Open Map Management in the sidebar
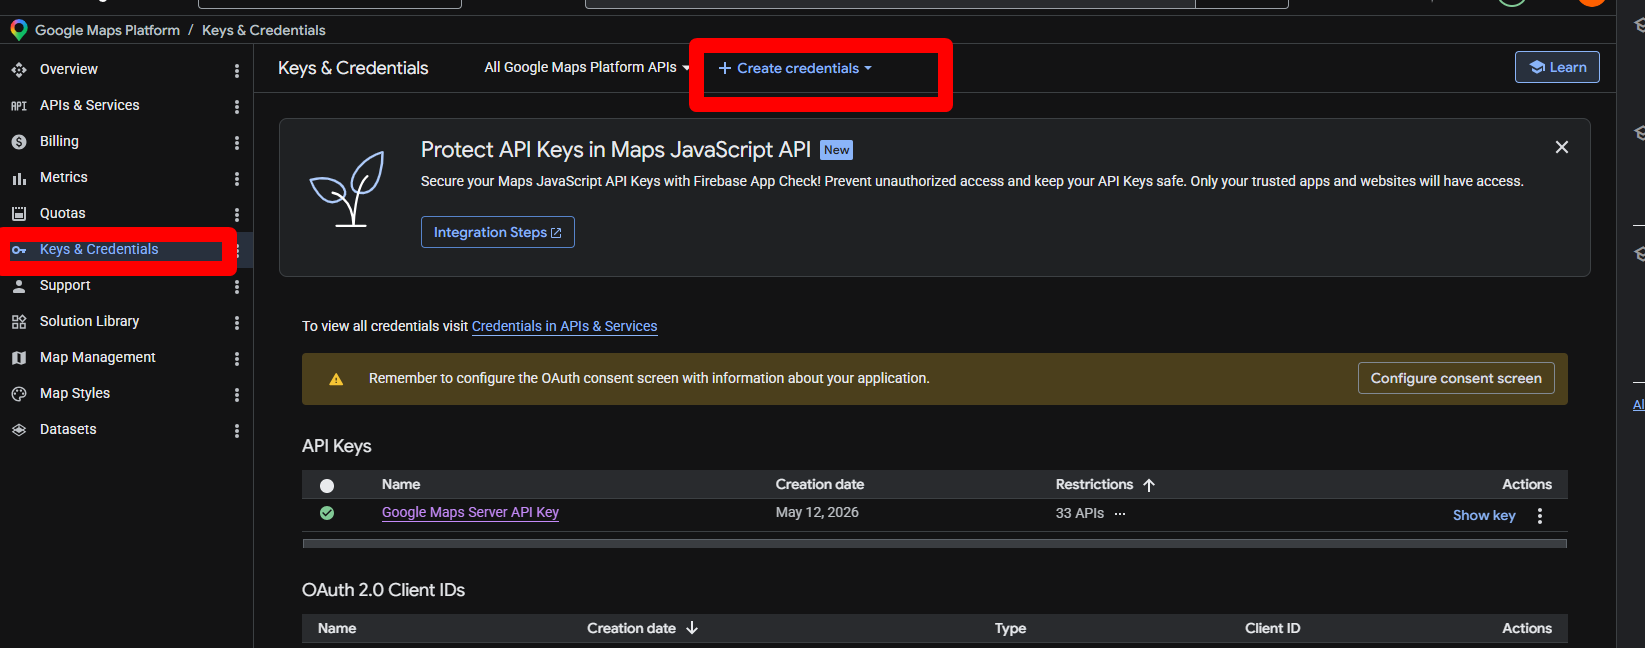This screenshot has width=1645, height=648. [98, 357]
